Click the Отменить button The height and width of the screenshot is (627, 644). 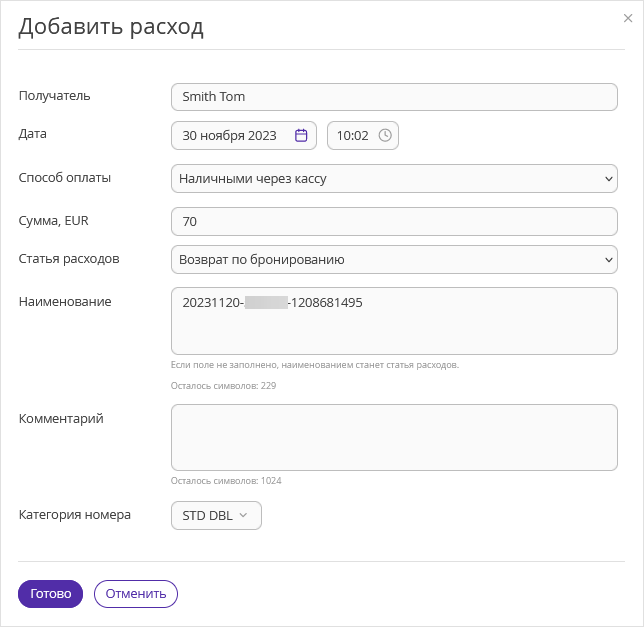(136, 594)
